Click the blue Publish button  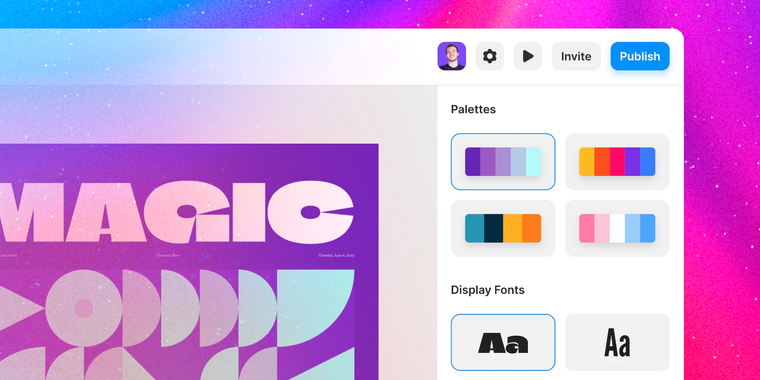pos(640,56)
